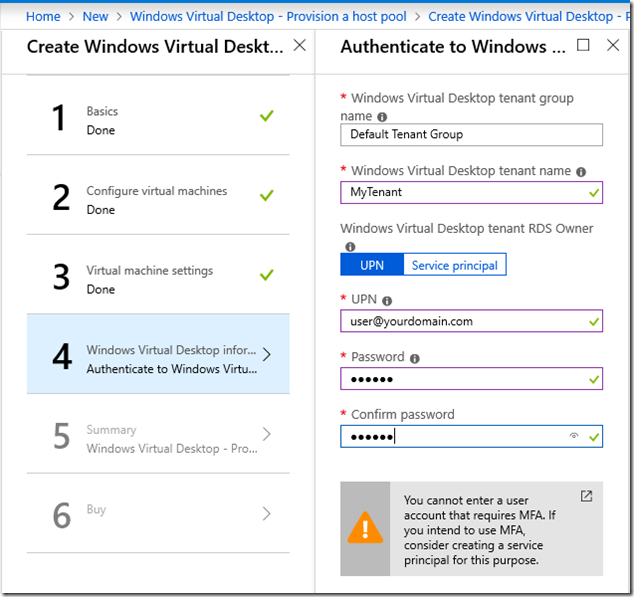Open step 6 Buy
The image size is (634, 597).
click(x=158, y=513)
